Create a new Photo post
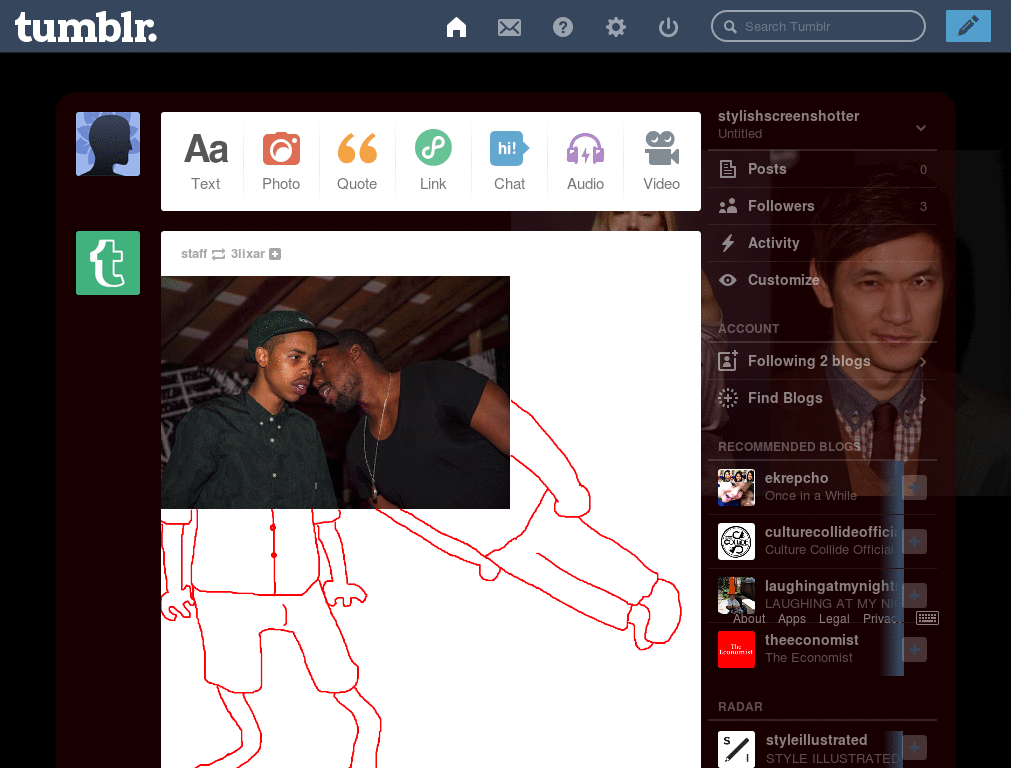 (x=281, y=161)
